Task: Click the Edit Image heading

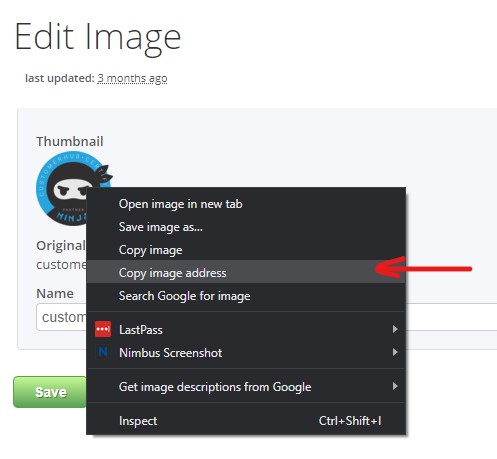Action: (98, 37)
